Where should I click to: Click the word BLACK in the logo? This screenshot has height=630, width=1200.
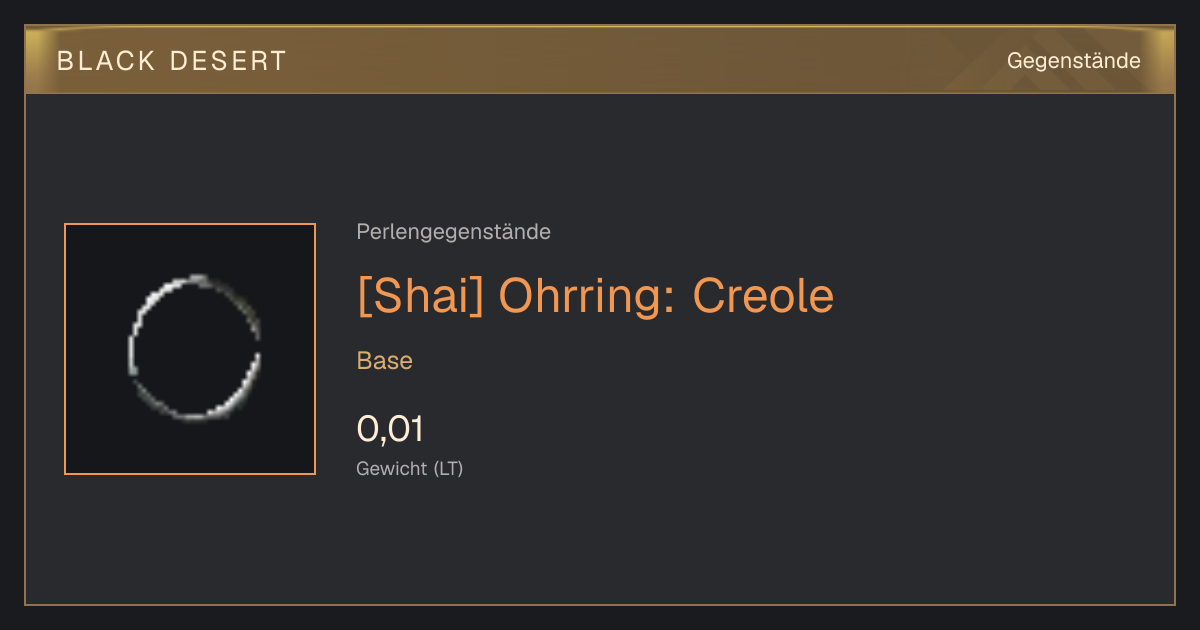click(106, 61)
